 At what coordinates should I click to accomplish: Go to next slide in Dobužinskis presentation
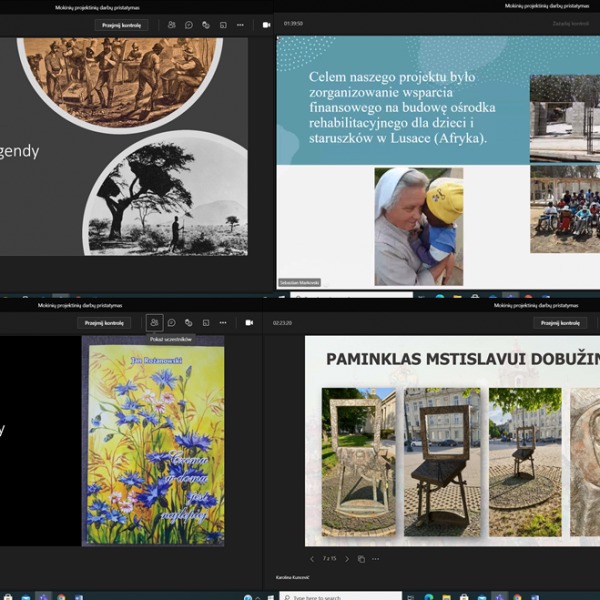pos(347,559)
